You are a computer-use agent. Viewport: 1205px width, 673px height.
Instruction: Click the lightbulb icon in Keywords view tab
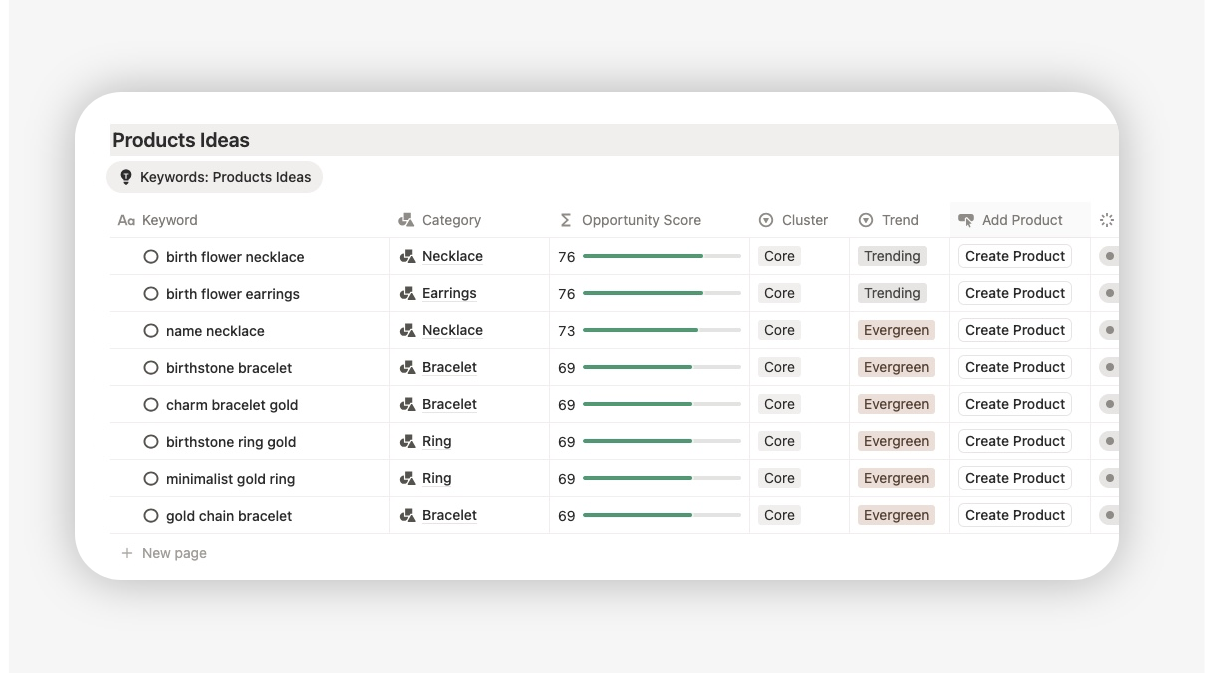click(x=126, y=177)
